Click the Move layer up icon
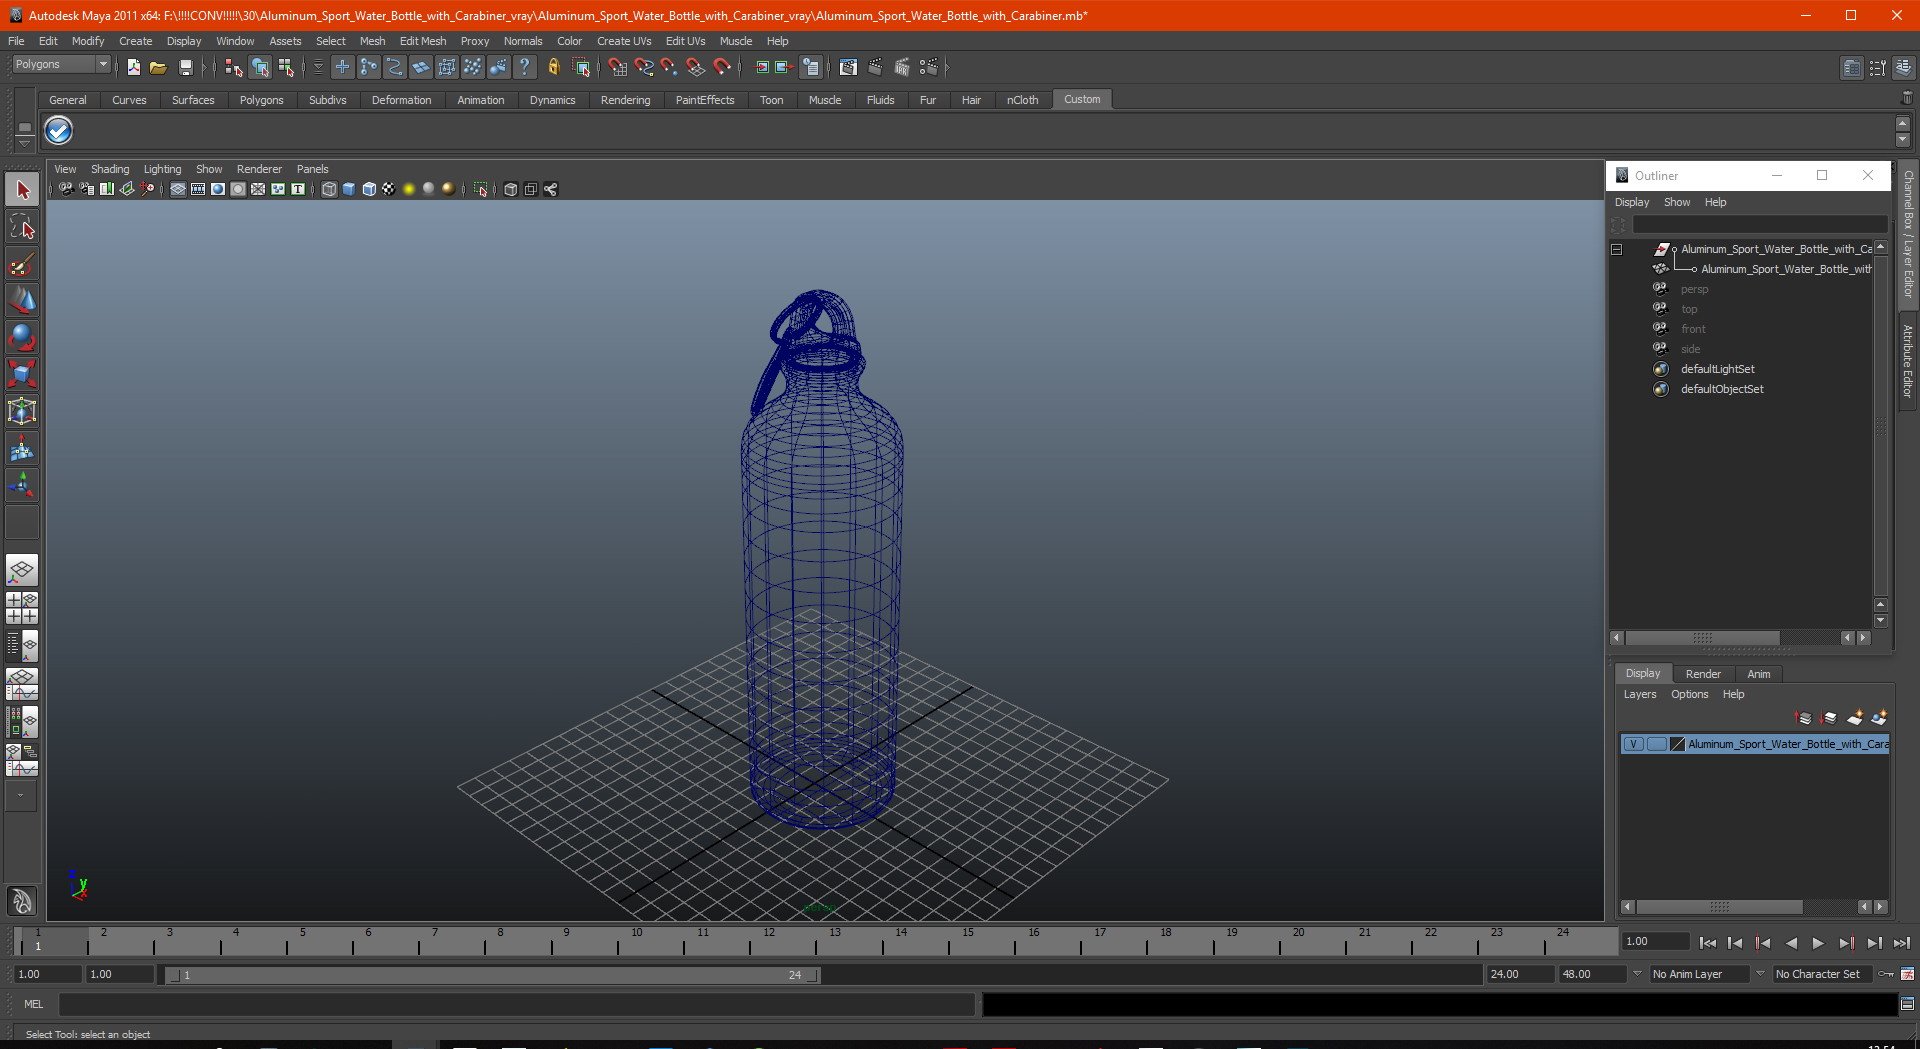 (x=1804, y=718)
